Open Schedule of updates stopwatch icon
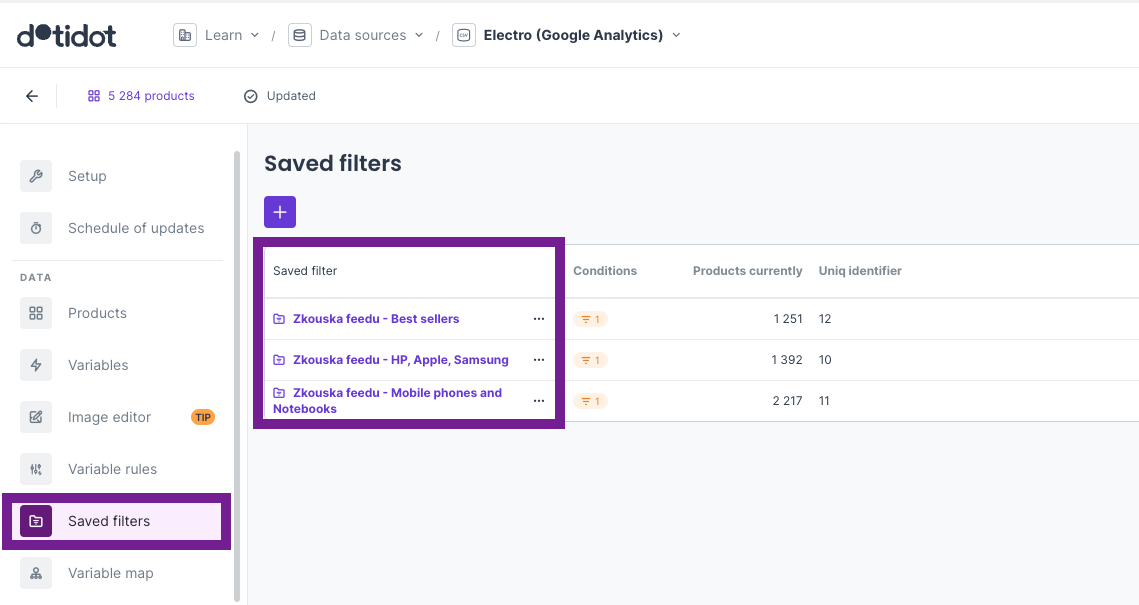The image size is (1139, 605). pyautogui.click(x=36, y=228)
